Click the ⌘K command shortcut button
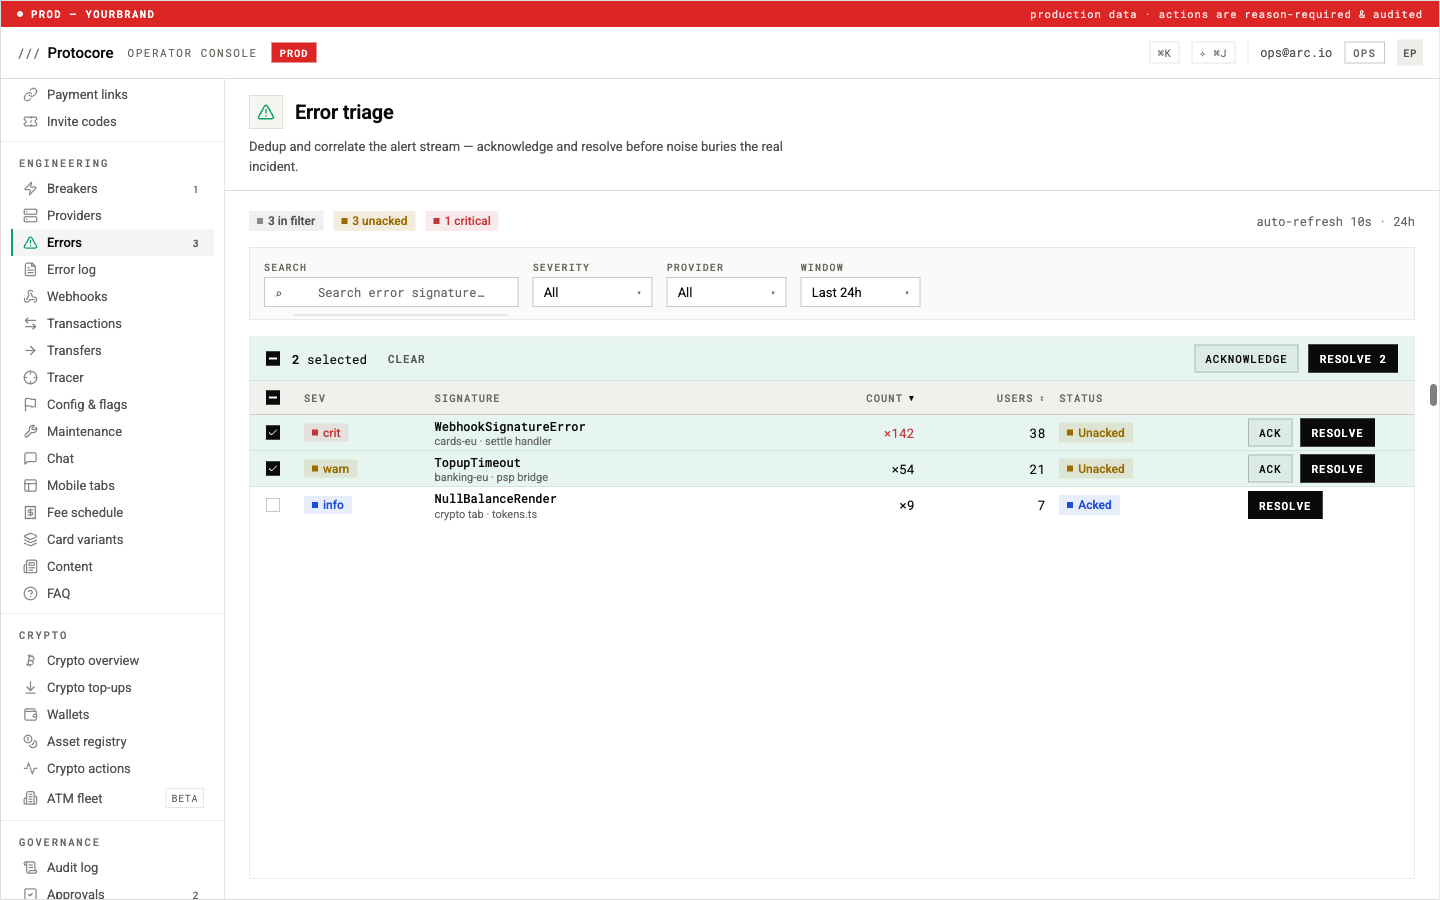This screenshot has height=900, width=1440. coord(1164,53)
